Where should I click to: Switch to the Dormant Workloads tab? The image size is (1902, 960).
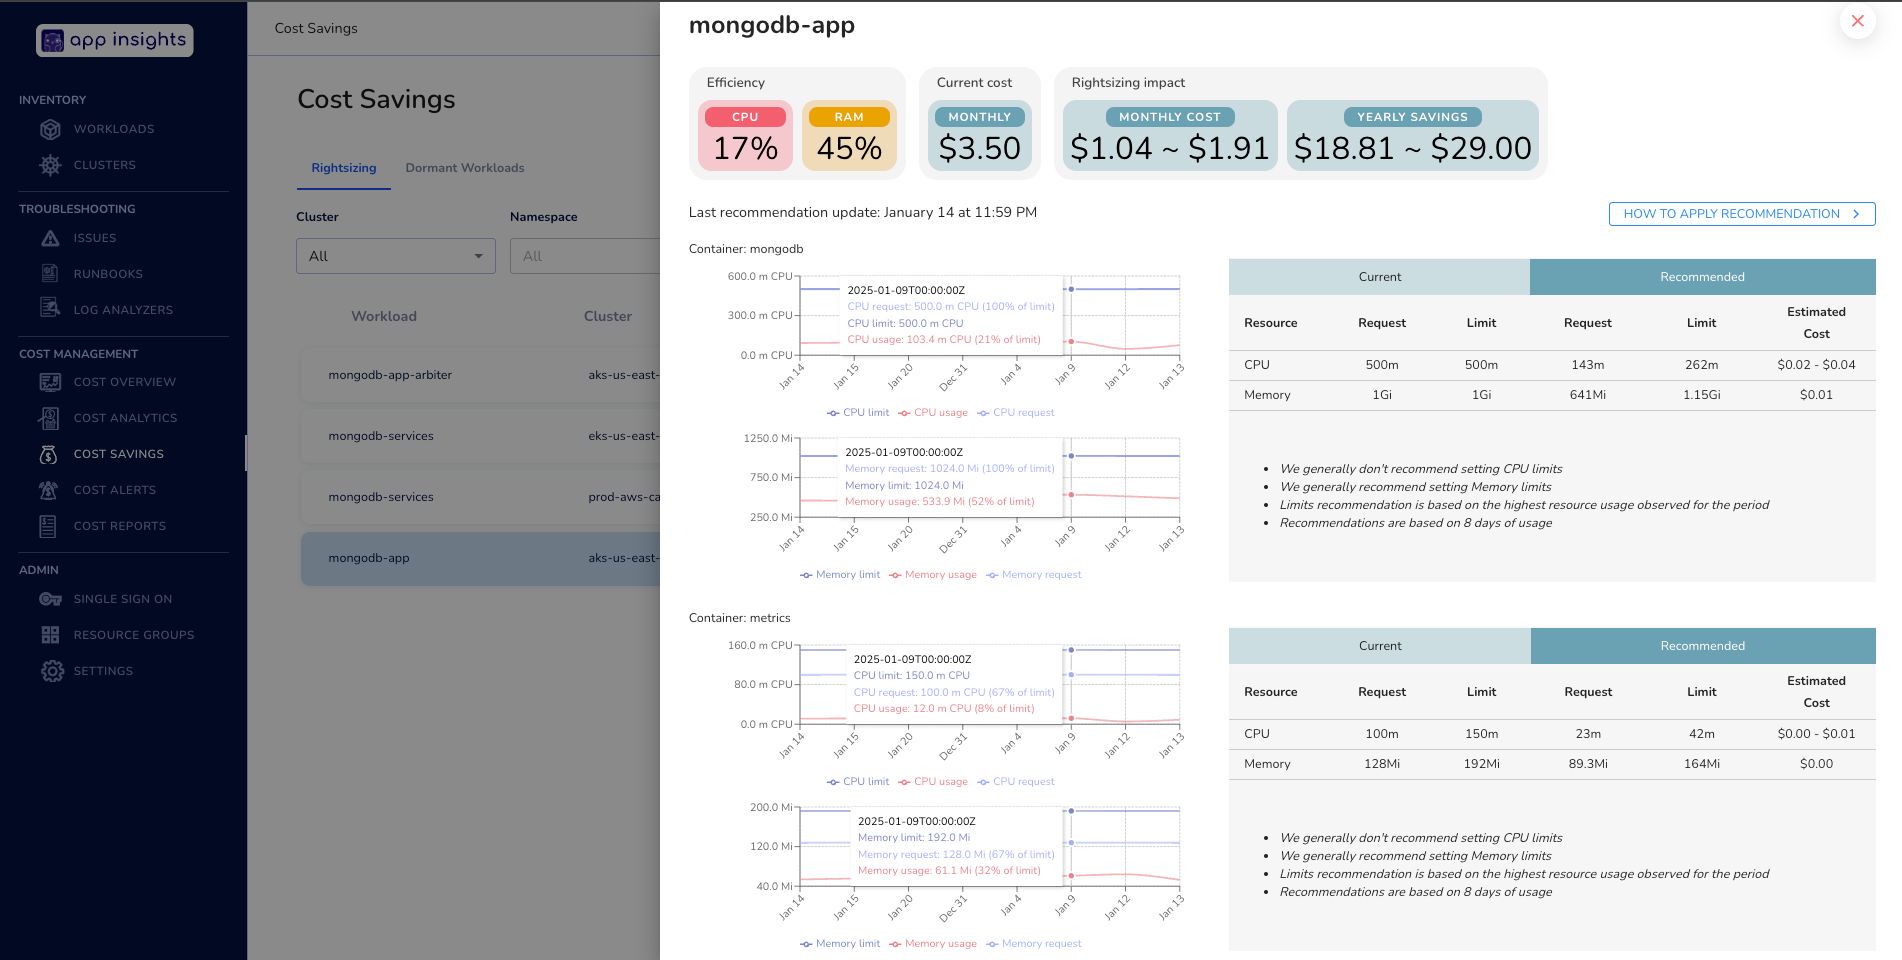pos(464,168)
